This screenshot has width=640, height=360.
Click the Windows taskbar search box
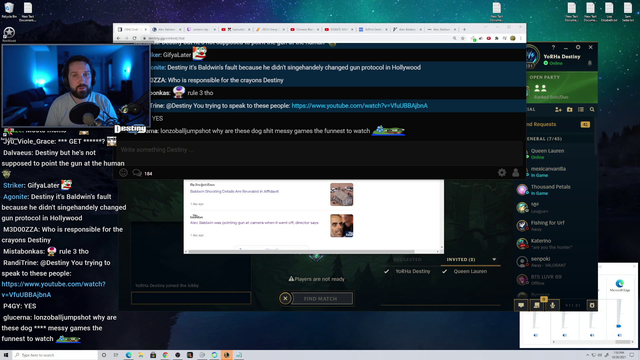point(55,355)
